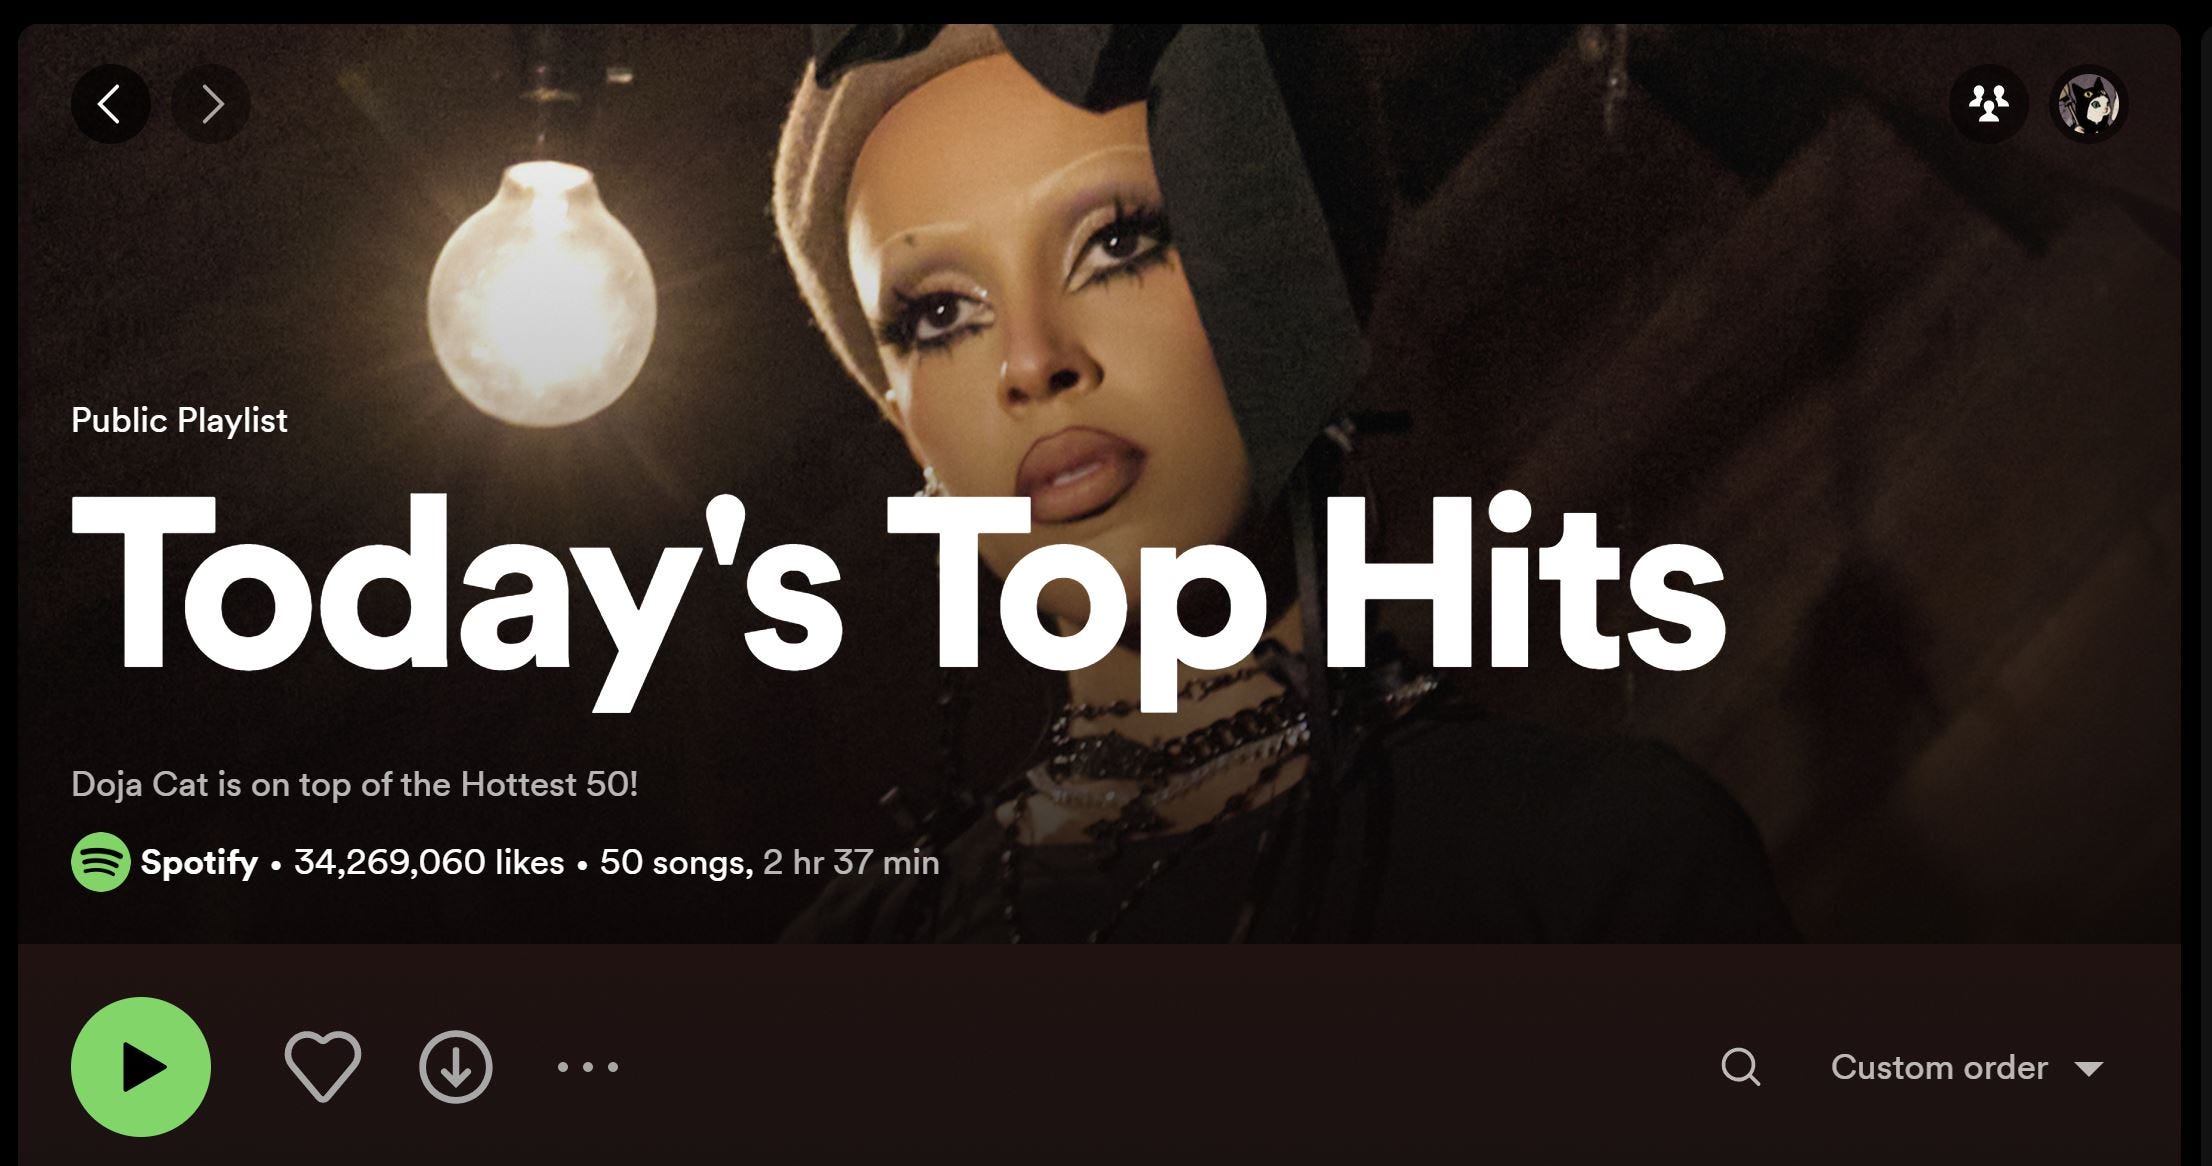Open the three-dot more options menu
The width and height of the screenshot is (2212, 1166).
point(588,1067)
